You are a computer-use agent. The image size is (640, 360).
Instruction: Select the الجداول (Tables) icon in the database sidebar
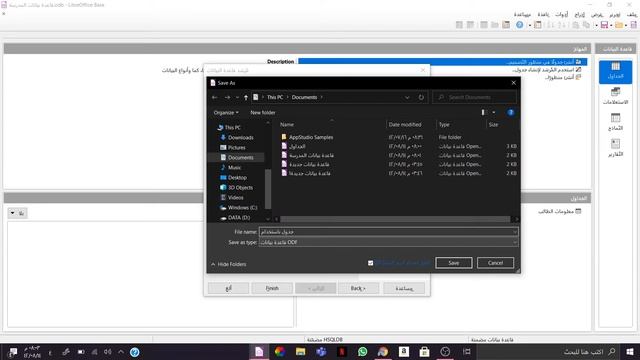tap(615, 71)
